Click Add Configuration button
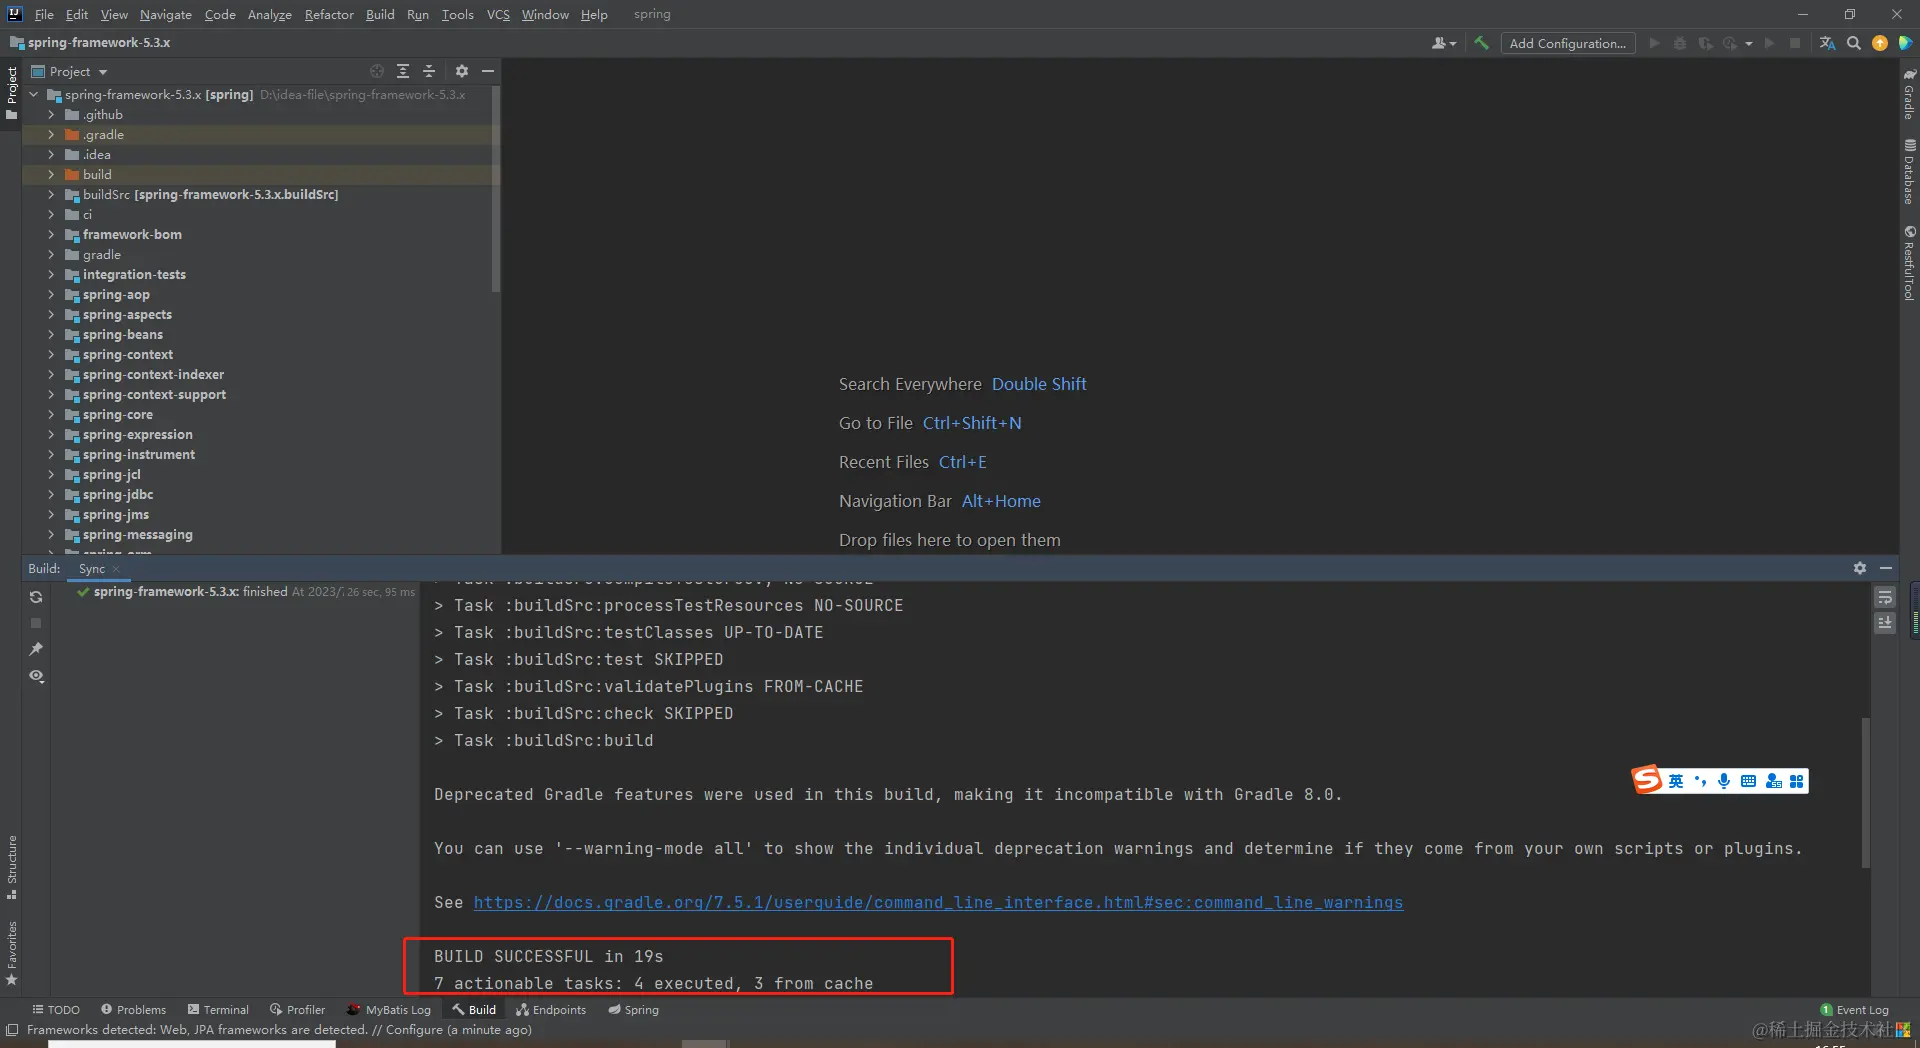The image size is (1920, 1048). pos(1567,43)
